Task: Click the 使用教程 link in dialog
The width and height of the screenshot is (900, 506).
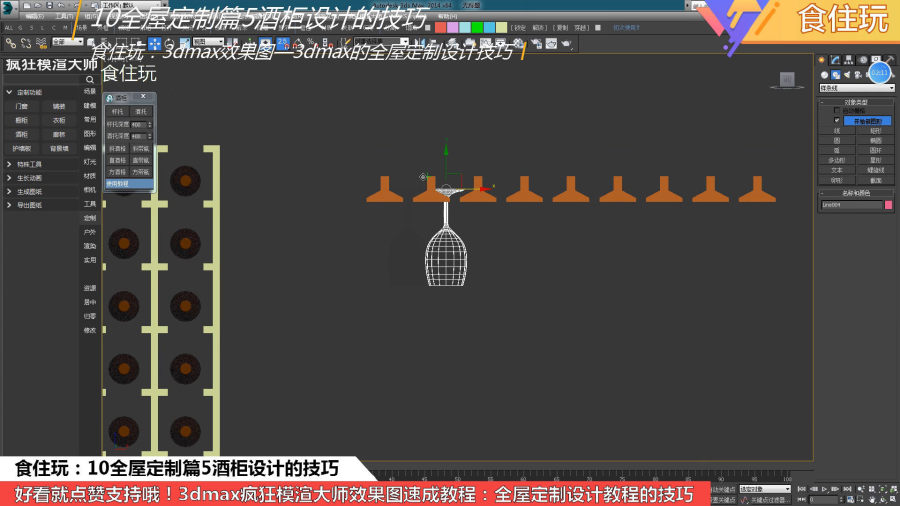Action: (x=118, y=184)
